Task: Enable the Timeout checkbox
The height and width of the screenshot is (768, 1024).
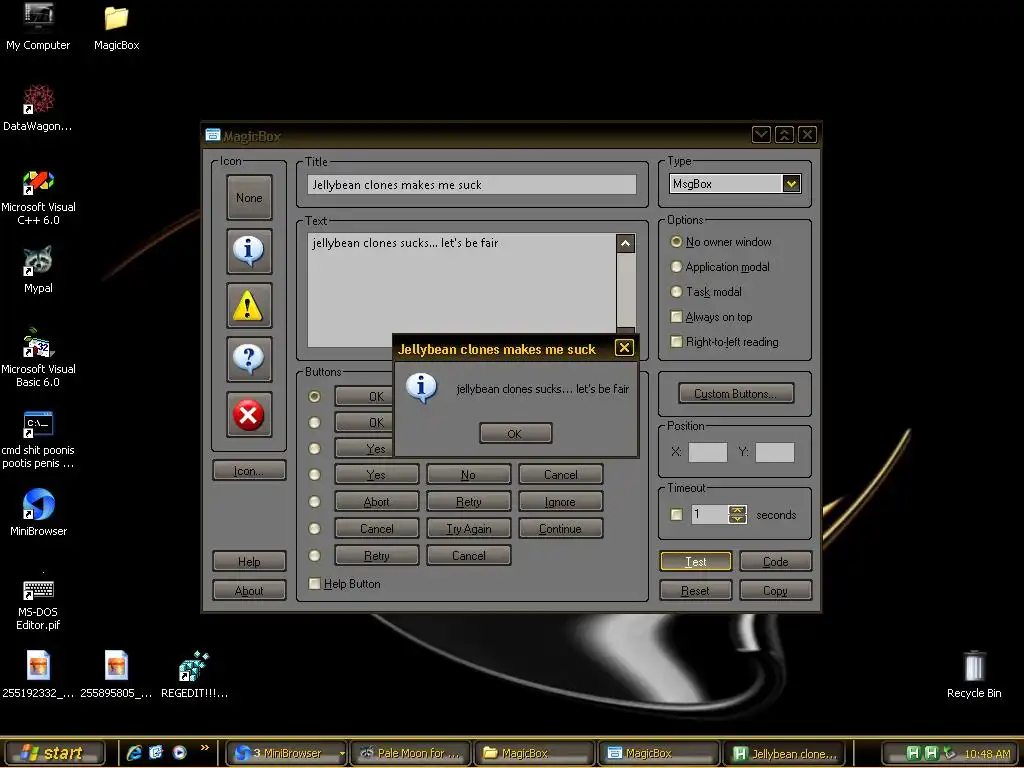Action: (x=677, y=515)
